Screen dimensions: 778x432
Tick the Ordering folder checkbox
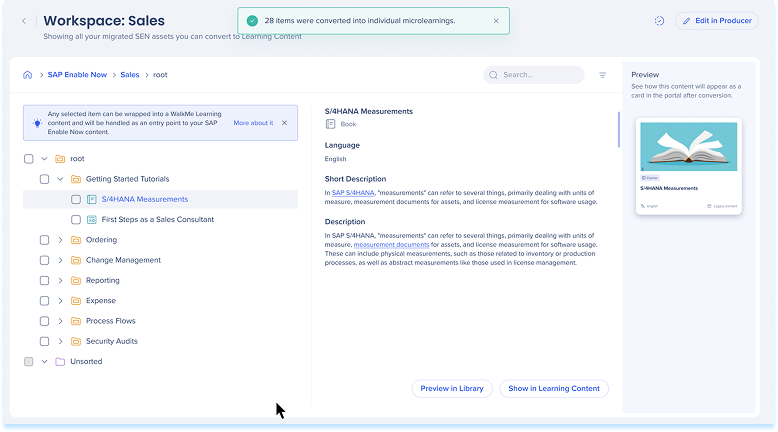pos(44,240)
